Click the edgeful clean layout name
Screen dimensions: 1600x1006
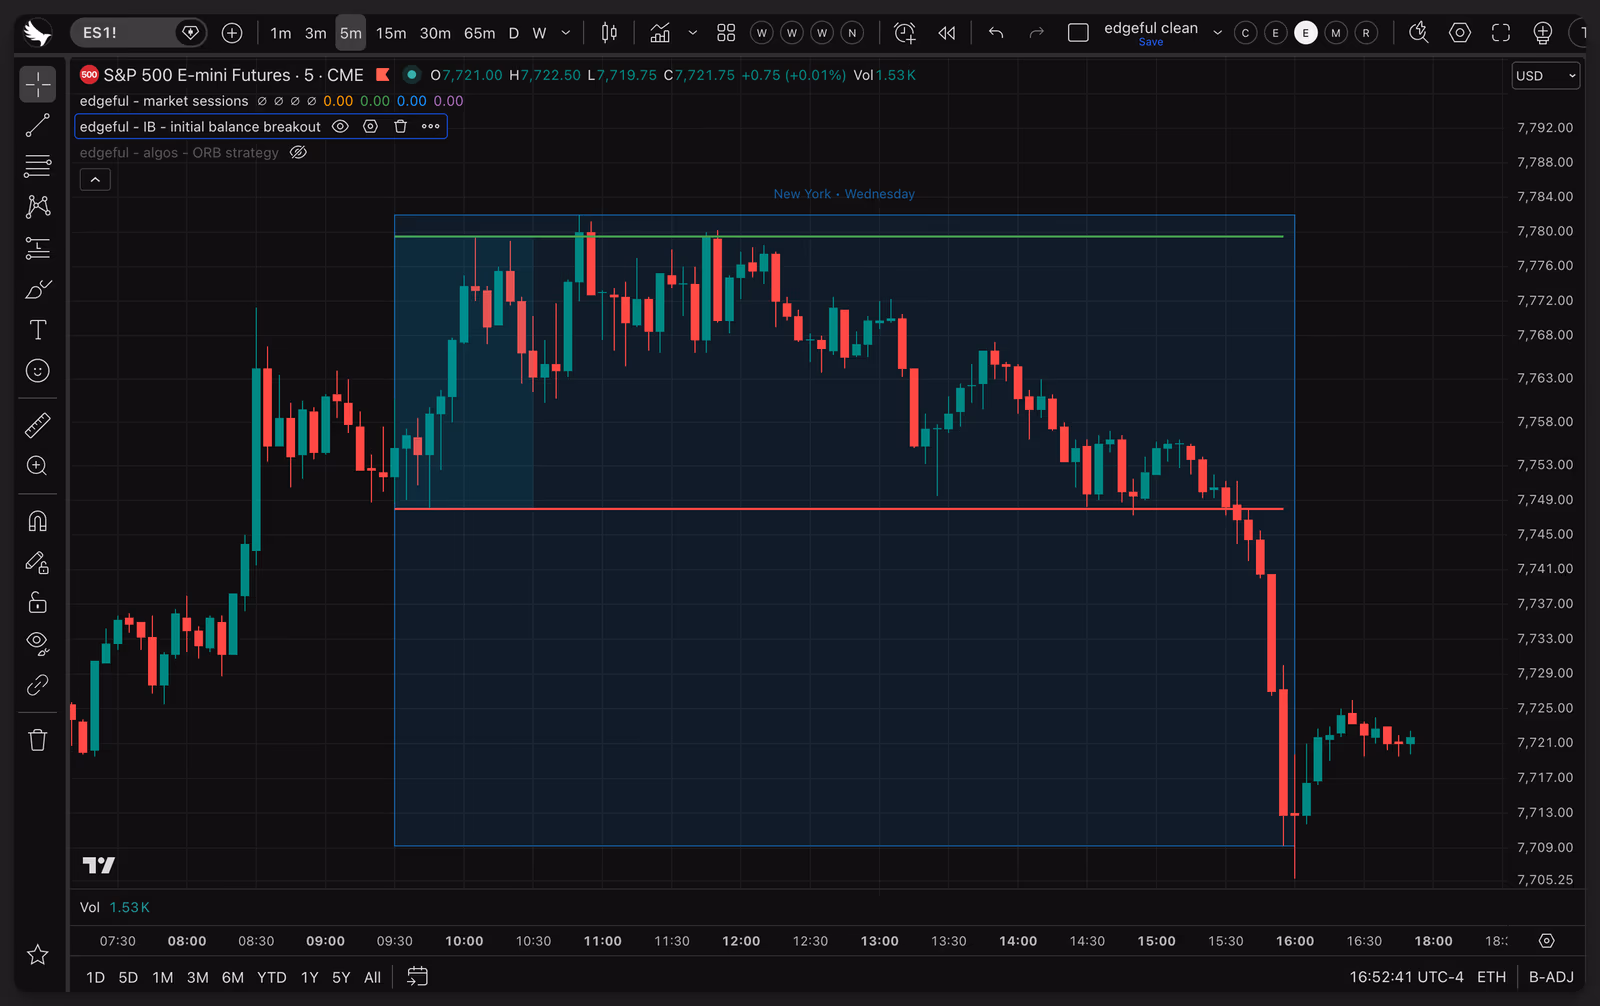tap(1151, 28)
